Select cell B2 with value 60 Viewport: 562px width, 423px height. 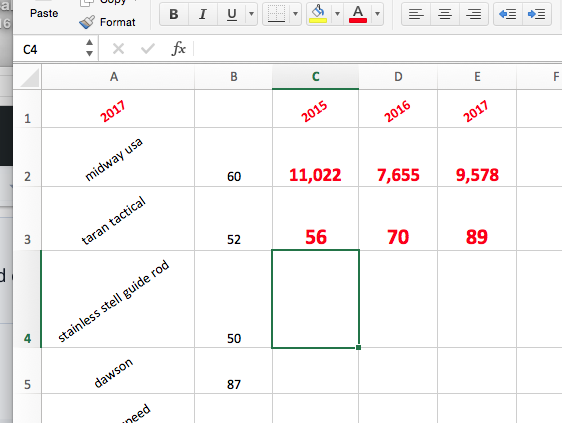pyautogui.click(x=233, y=157)
